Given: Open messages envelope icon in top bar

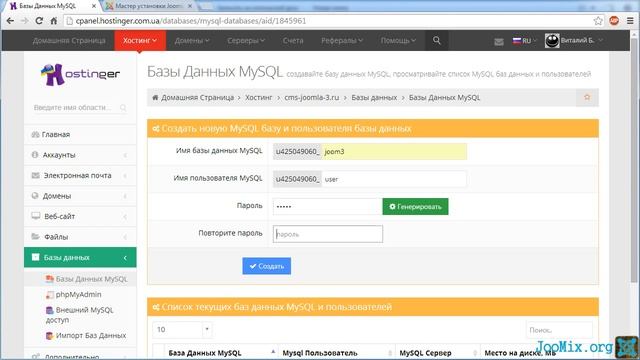Looking at the screenshot, I should [x=498, y=41].
